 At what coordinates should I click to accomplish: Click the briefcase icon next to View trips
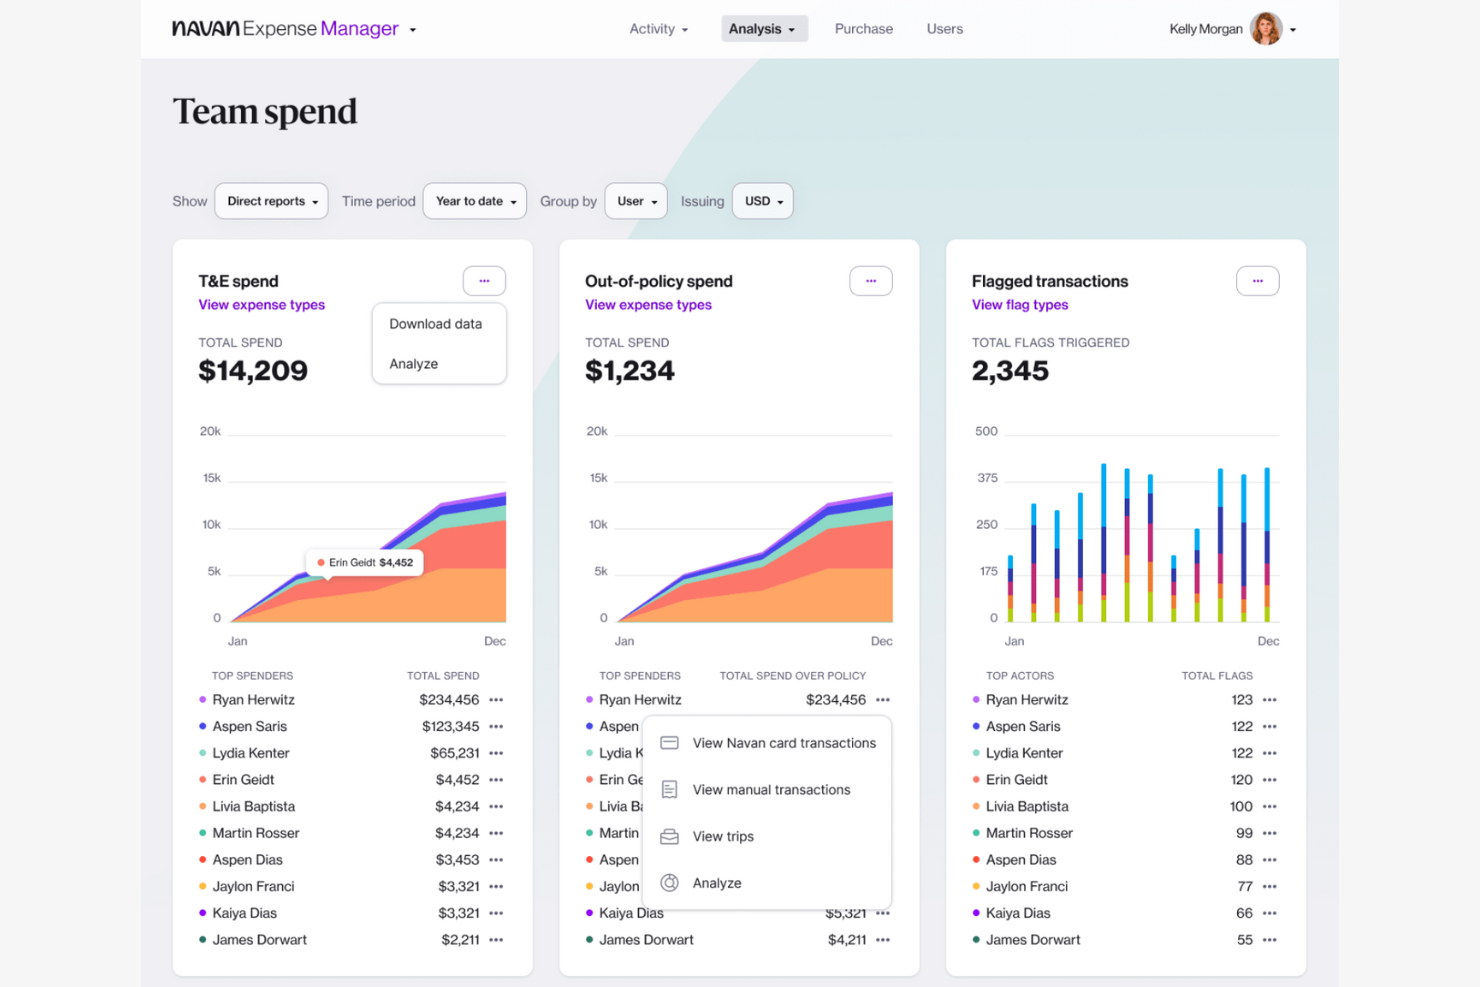click(x=670, y=836)
